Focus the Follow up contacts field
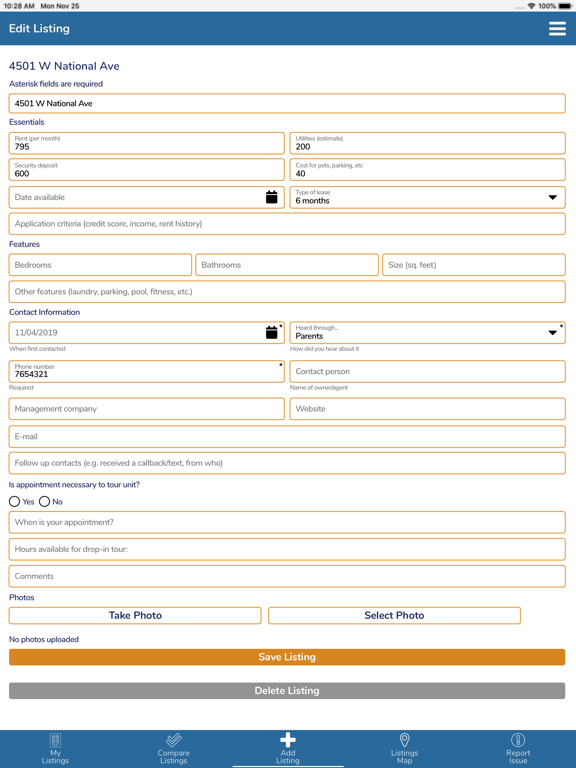Image resolution: width=576 pixels, height=768 pixels. tap(287, 463)
